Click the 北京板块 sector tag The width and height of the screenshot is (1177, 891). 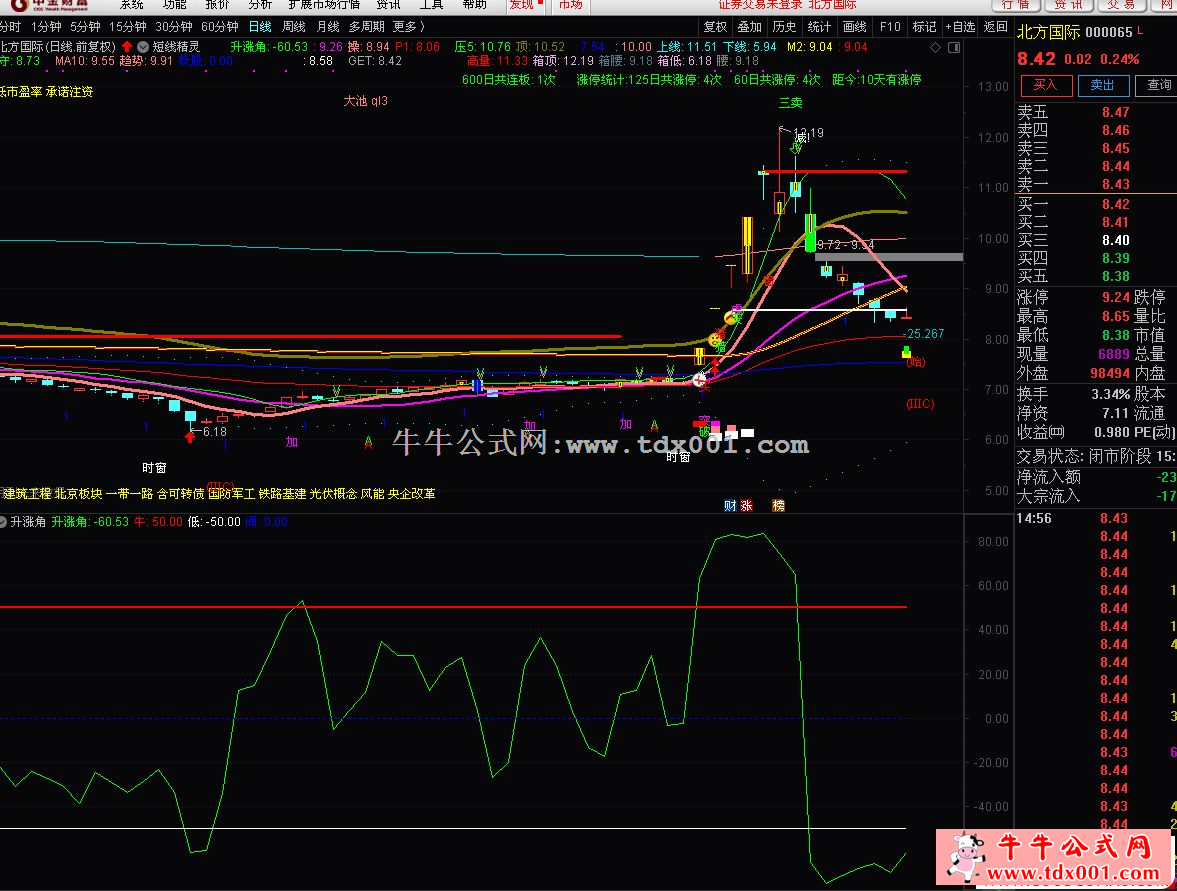point(78,493)
